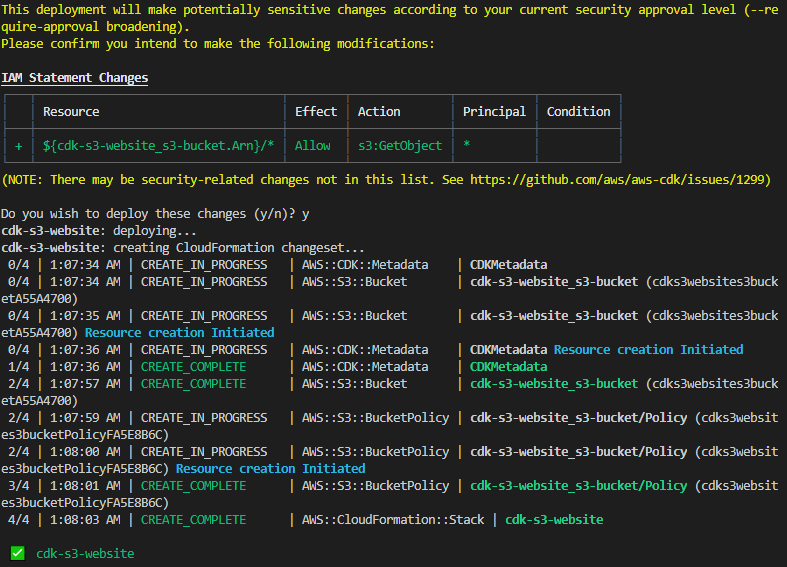Image resolution: width=787 pixels, height=567 pixels.
Task: Click the '+' marker in the table's first column
Action: tap(19, 146)
